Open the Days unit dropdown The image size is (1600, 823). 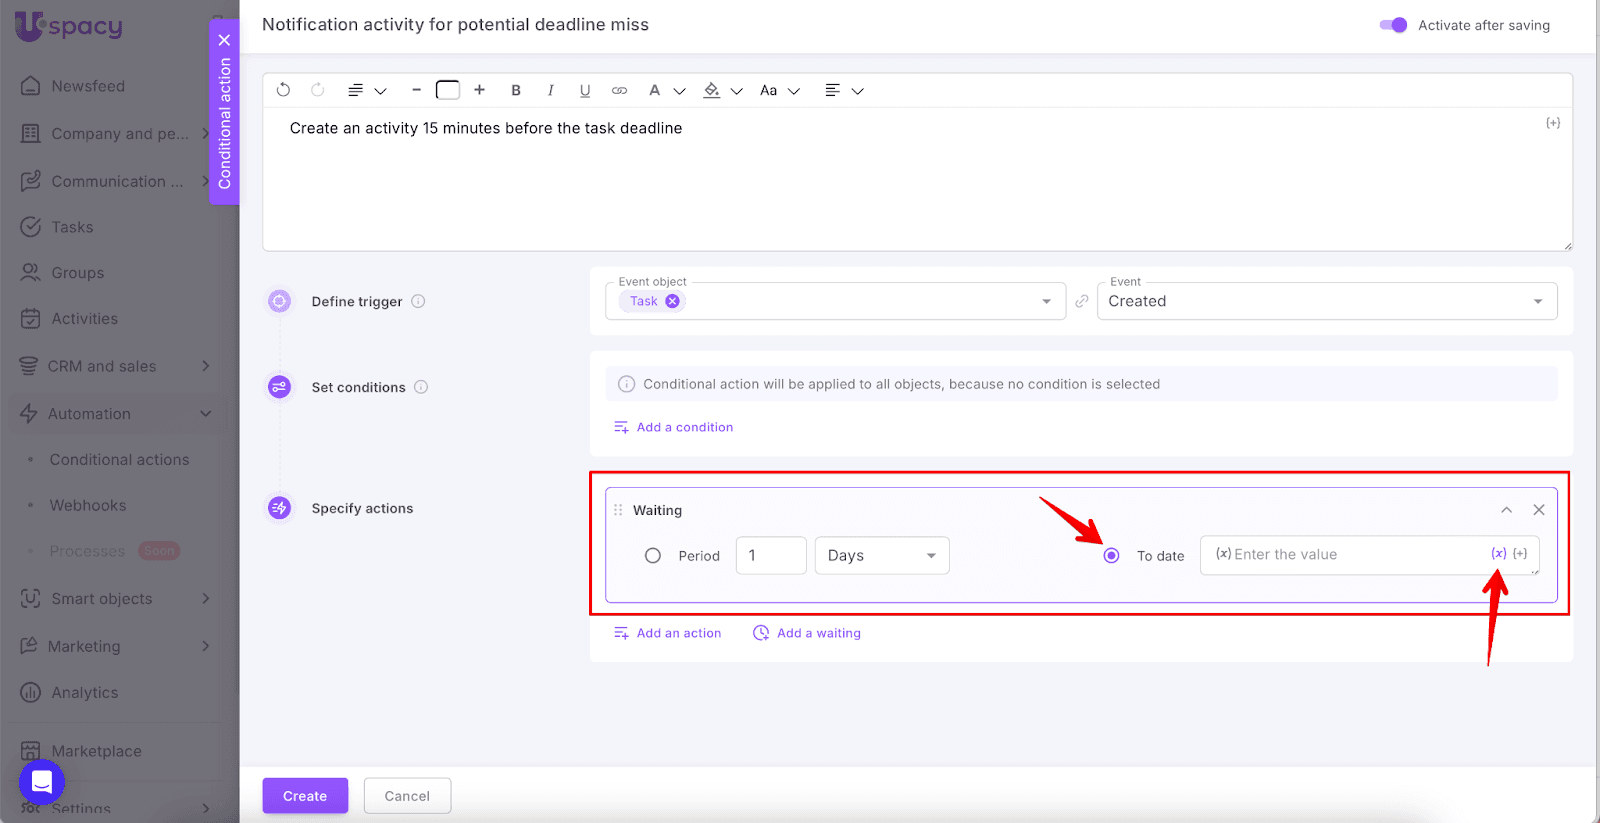[881, 556]
